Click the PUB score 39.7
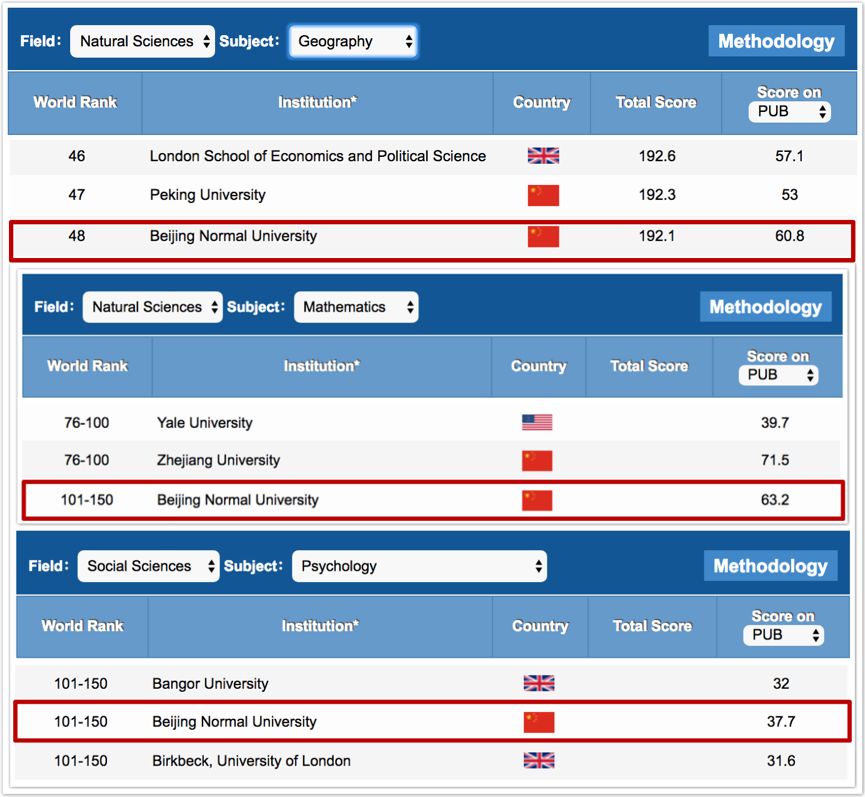The image size is (865, 797). click(775, 423)
